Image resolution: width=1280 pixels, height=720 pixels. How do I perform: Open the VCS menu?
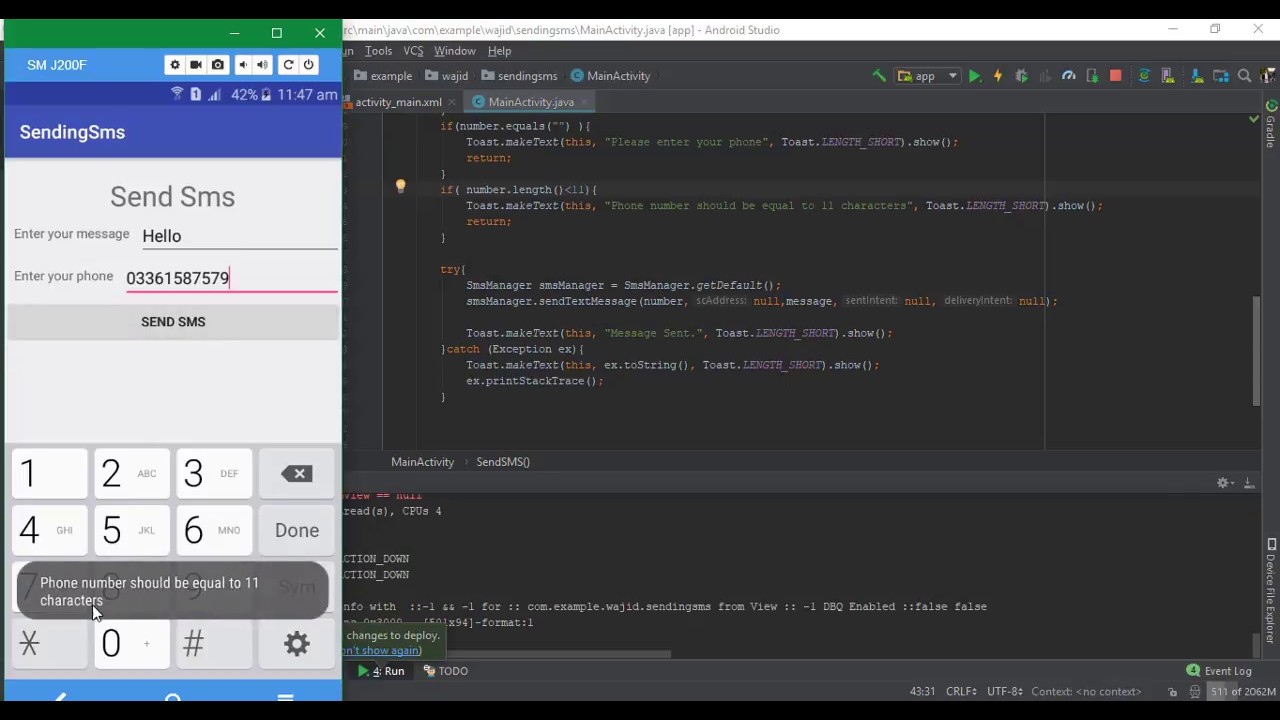pos(413,51)
